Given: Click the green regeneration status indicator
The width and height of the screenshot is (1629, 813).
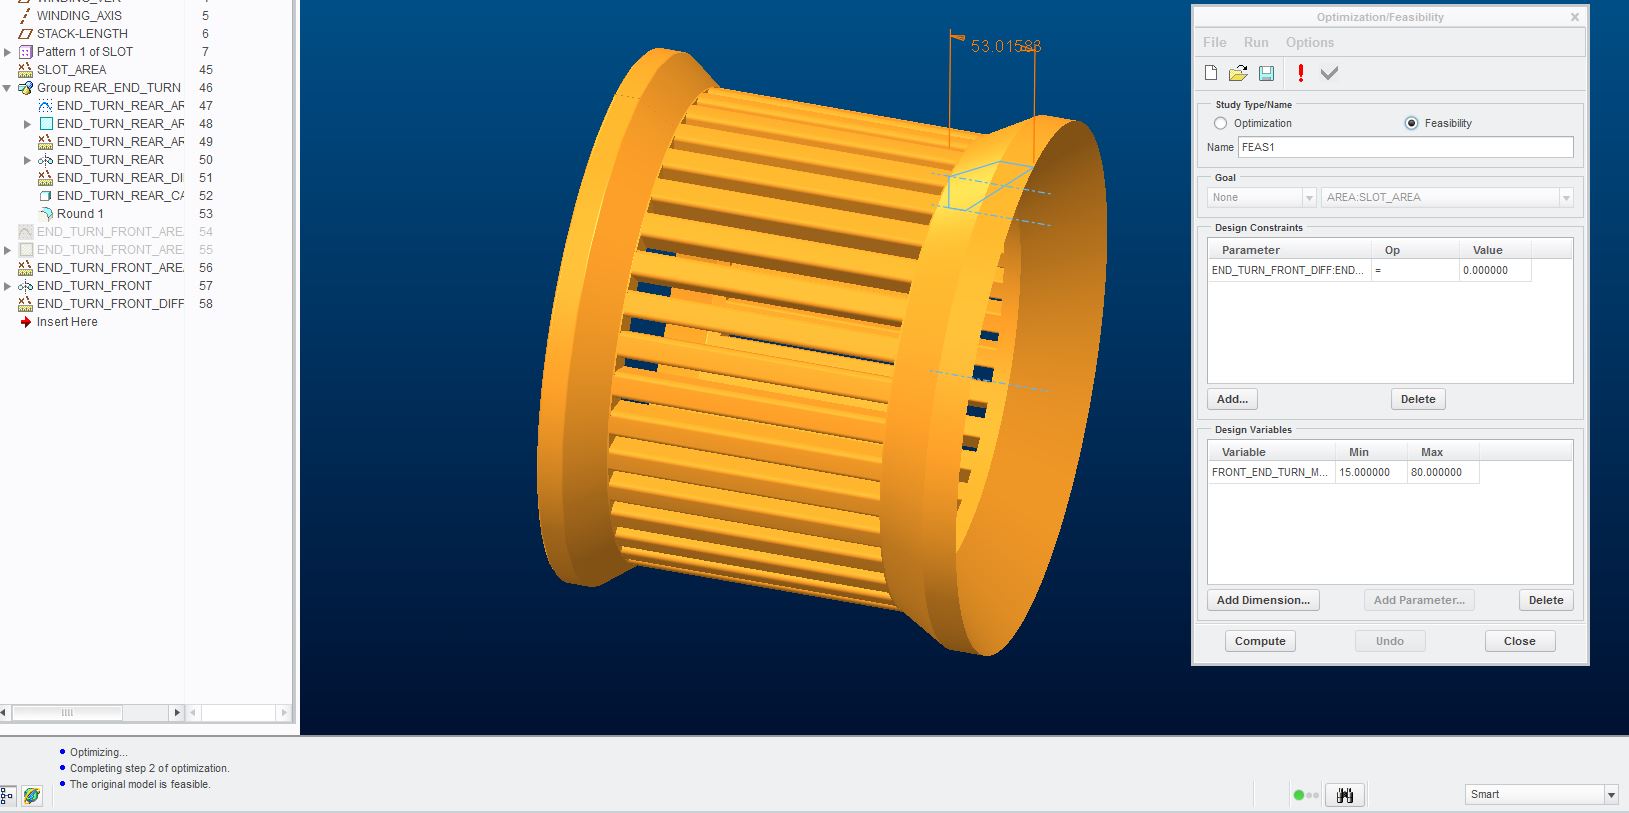Looking at the screenshot, I should tap(1299, 795).
